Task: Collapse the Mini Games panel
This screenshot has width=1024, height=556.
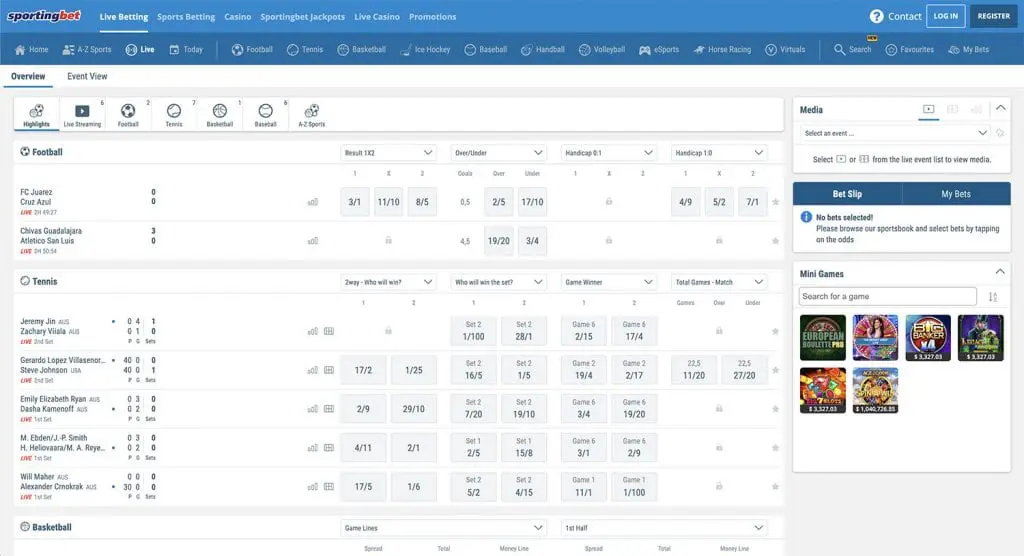Action: pyautogui.click(x=1000, y=272)
